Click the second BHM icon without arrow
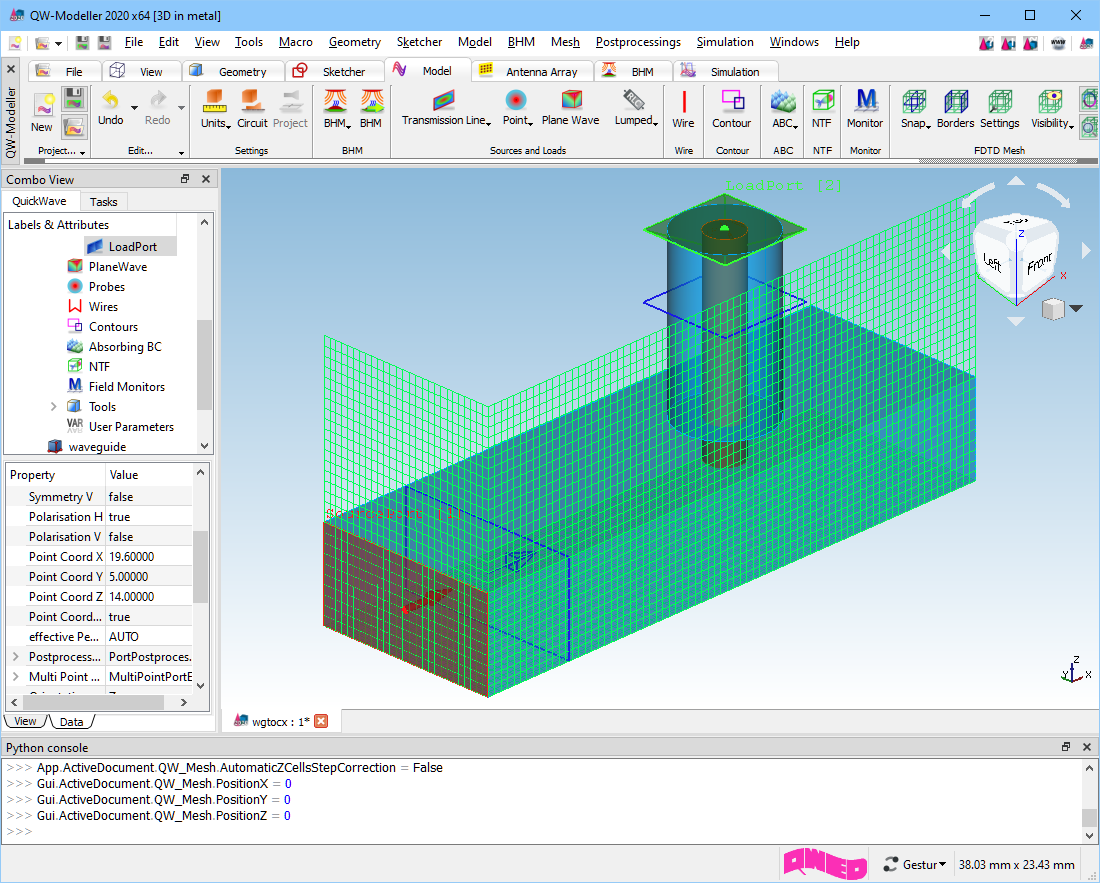This screenshot has height=883, width=1100. (372, 101)
